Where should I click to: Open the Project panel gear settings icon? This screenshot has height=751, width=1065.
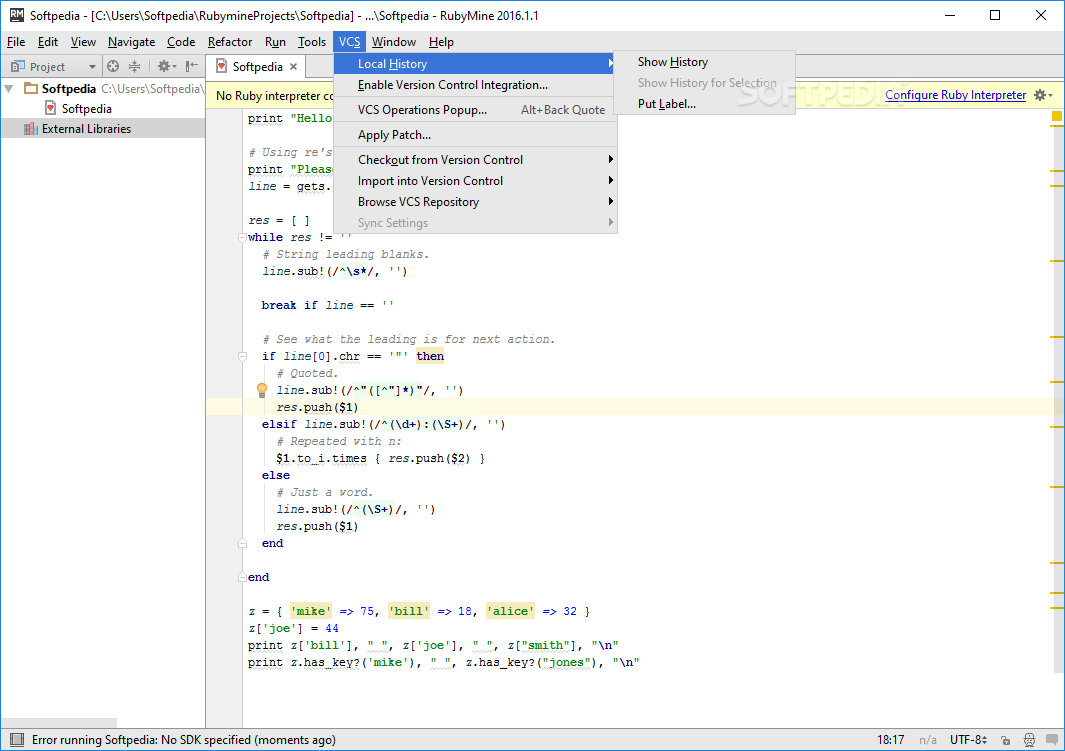click(x=166, y=66)
